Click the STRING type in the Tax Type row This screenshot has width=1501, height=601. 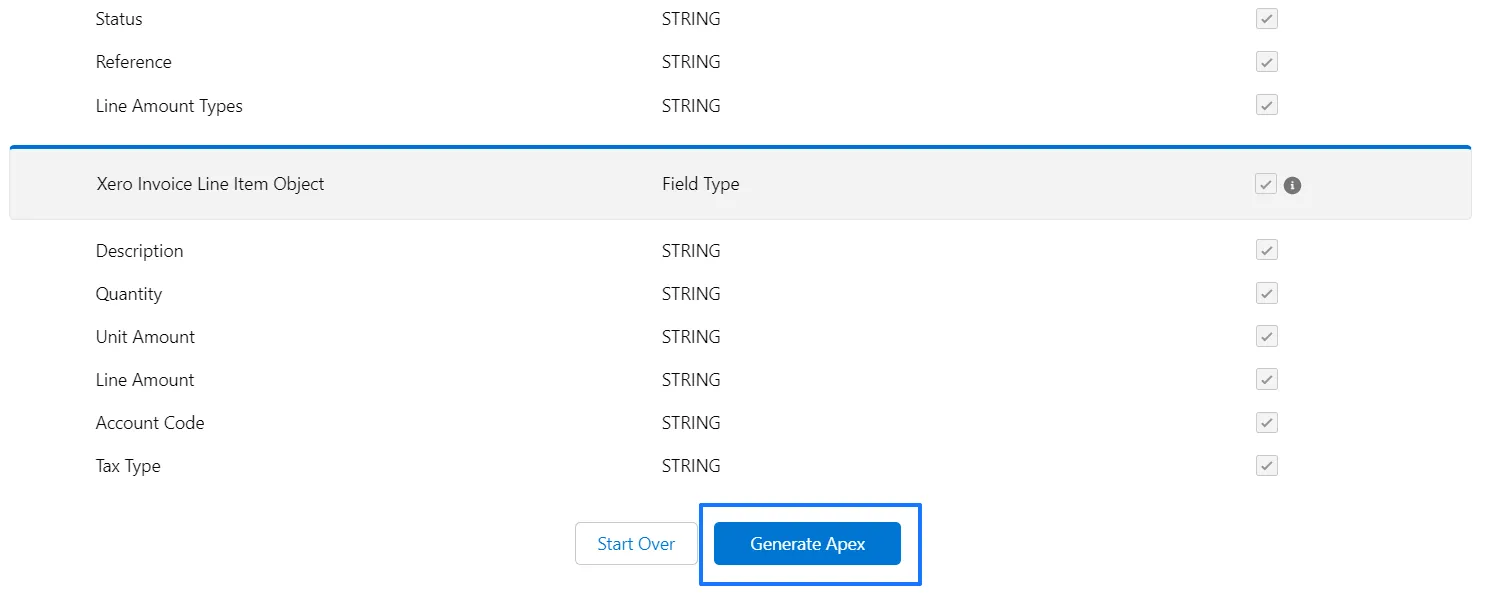click(691, 466)
